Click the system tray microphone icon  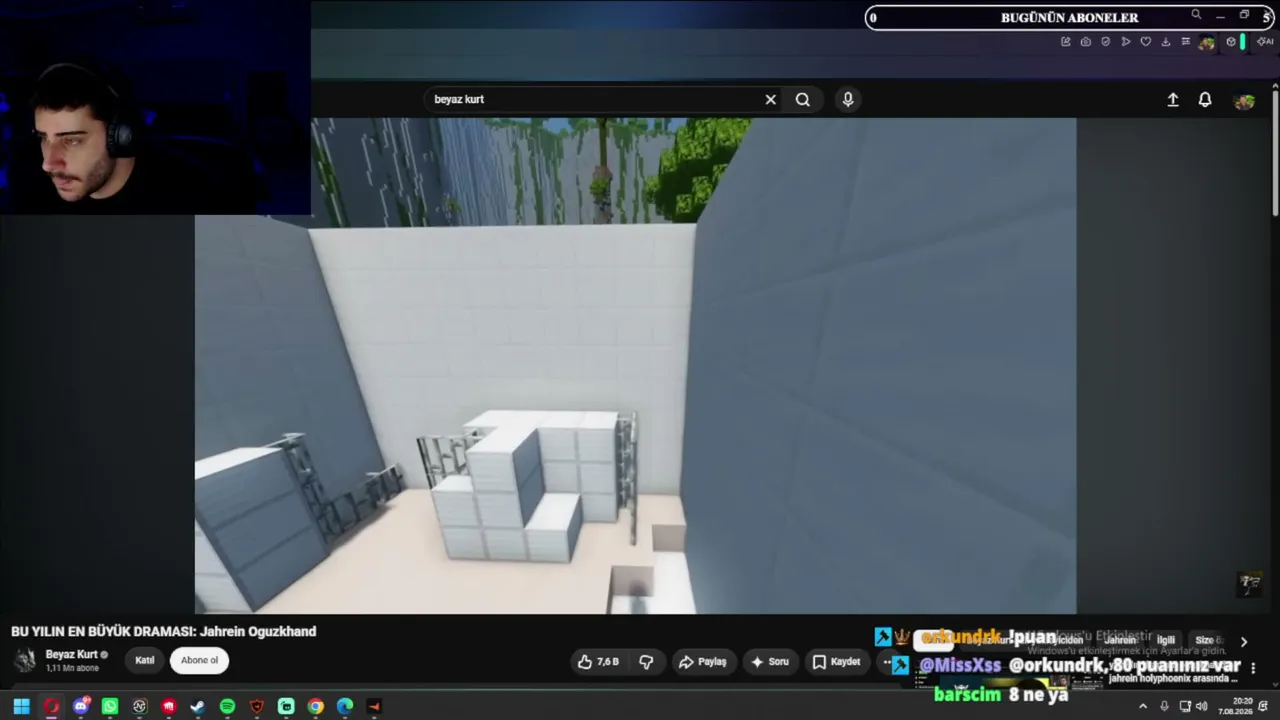1164,706
